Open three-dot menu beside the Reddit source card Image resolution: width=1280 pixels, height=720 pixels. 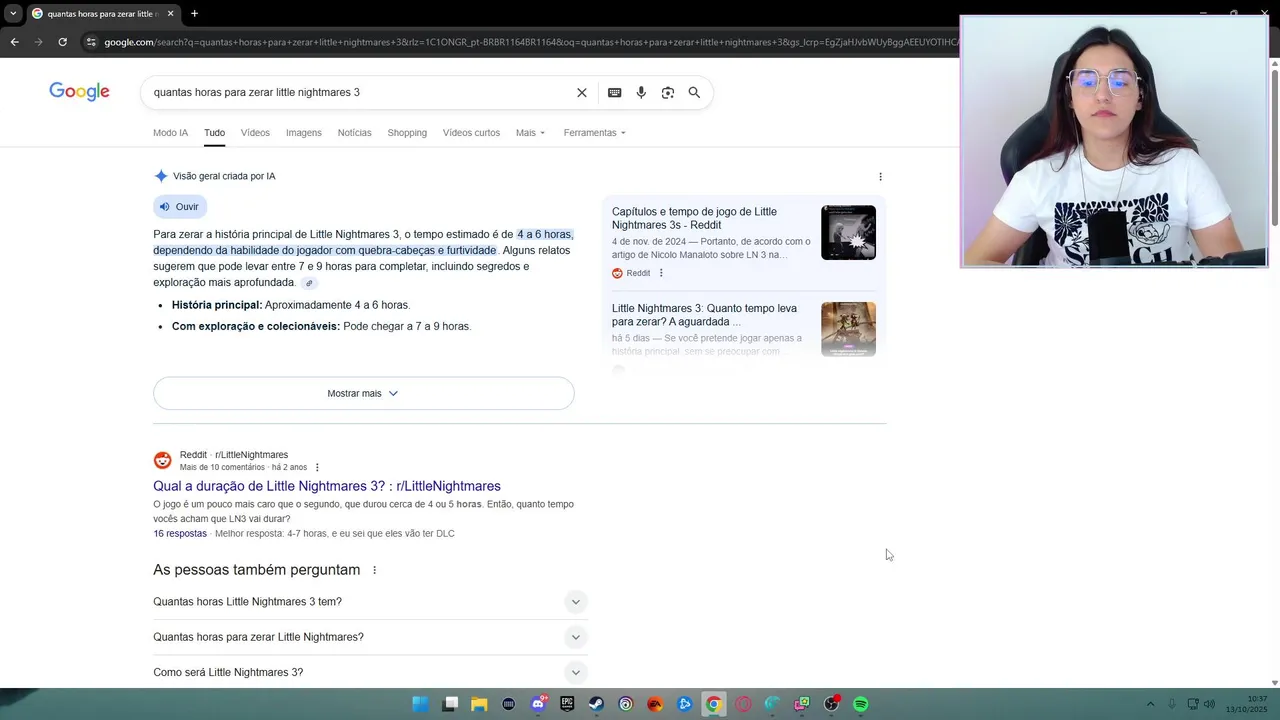[661, 273]
